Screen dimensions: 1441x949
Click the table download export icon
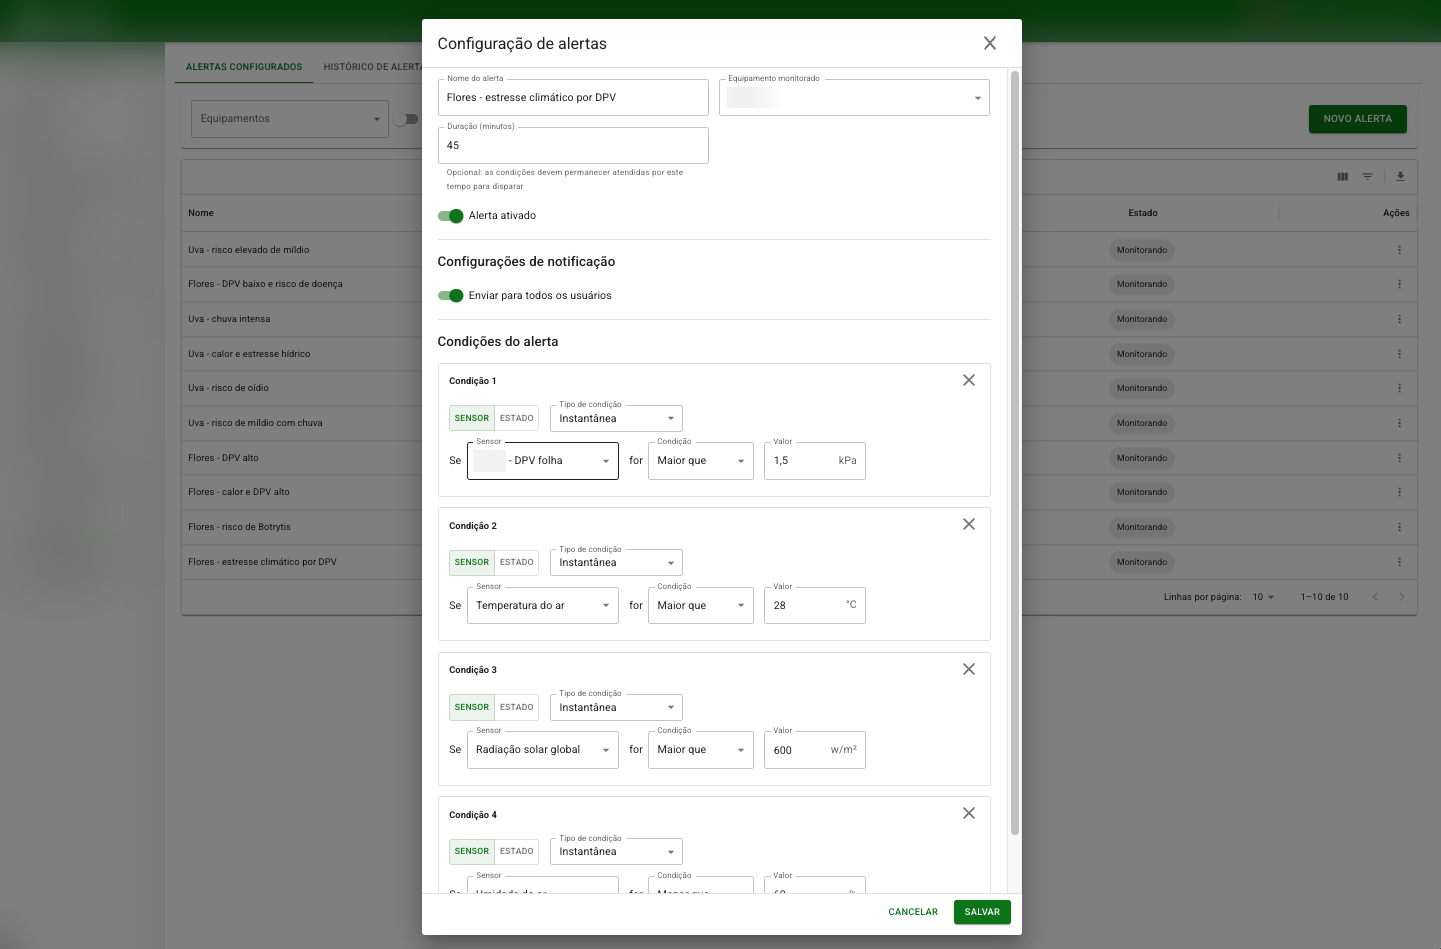1400,176
